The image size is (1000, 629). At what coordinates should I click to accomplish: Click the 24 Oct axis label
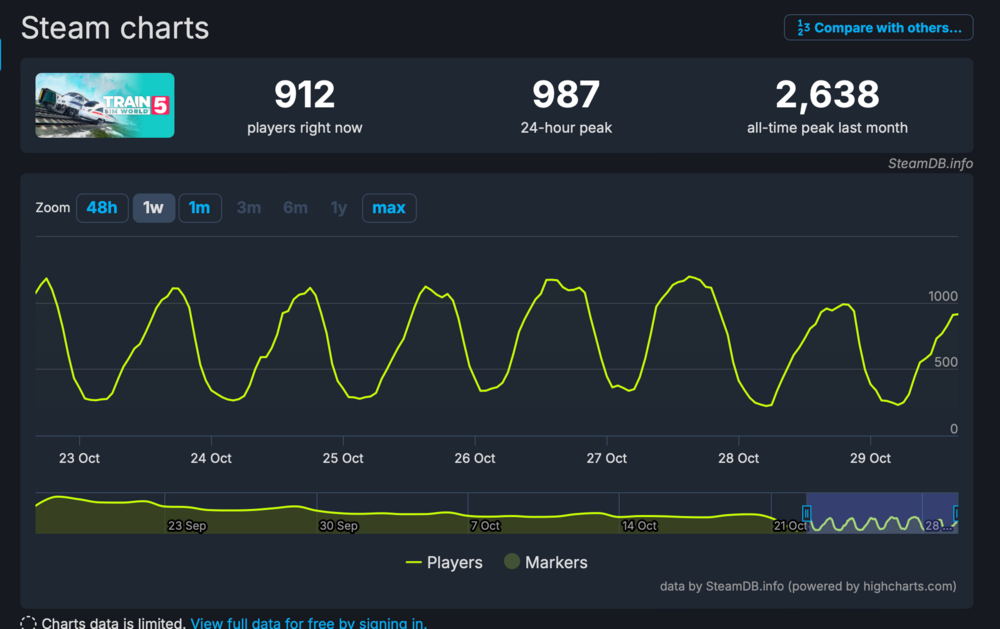211,458
